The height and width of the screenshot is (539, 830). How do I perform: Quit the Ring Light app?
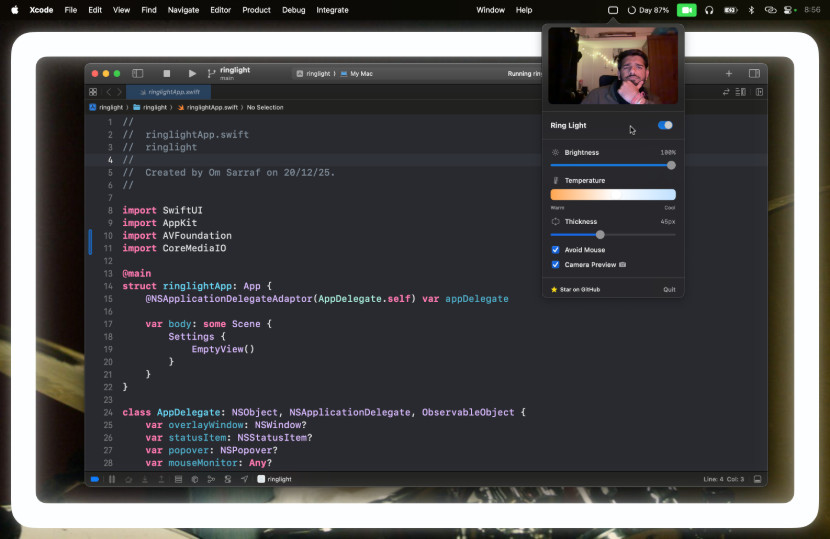[669, 290]
